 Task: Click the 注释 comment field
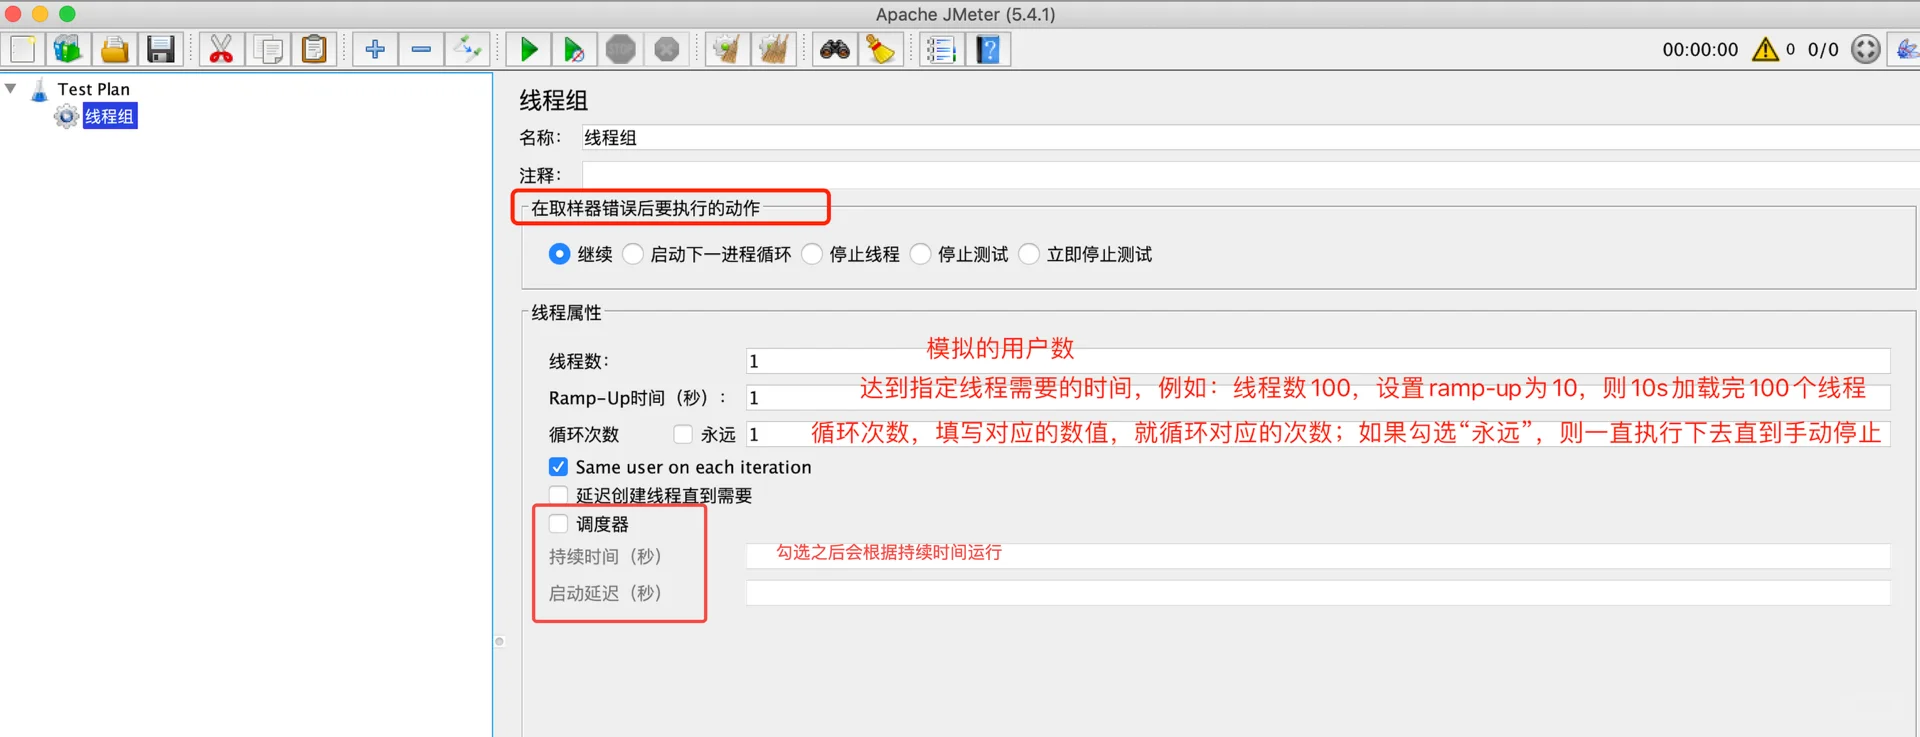1250,176
